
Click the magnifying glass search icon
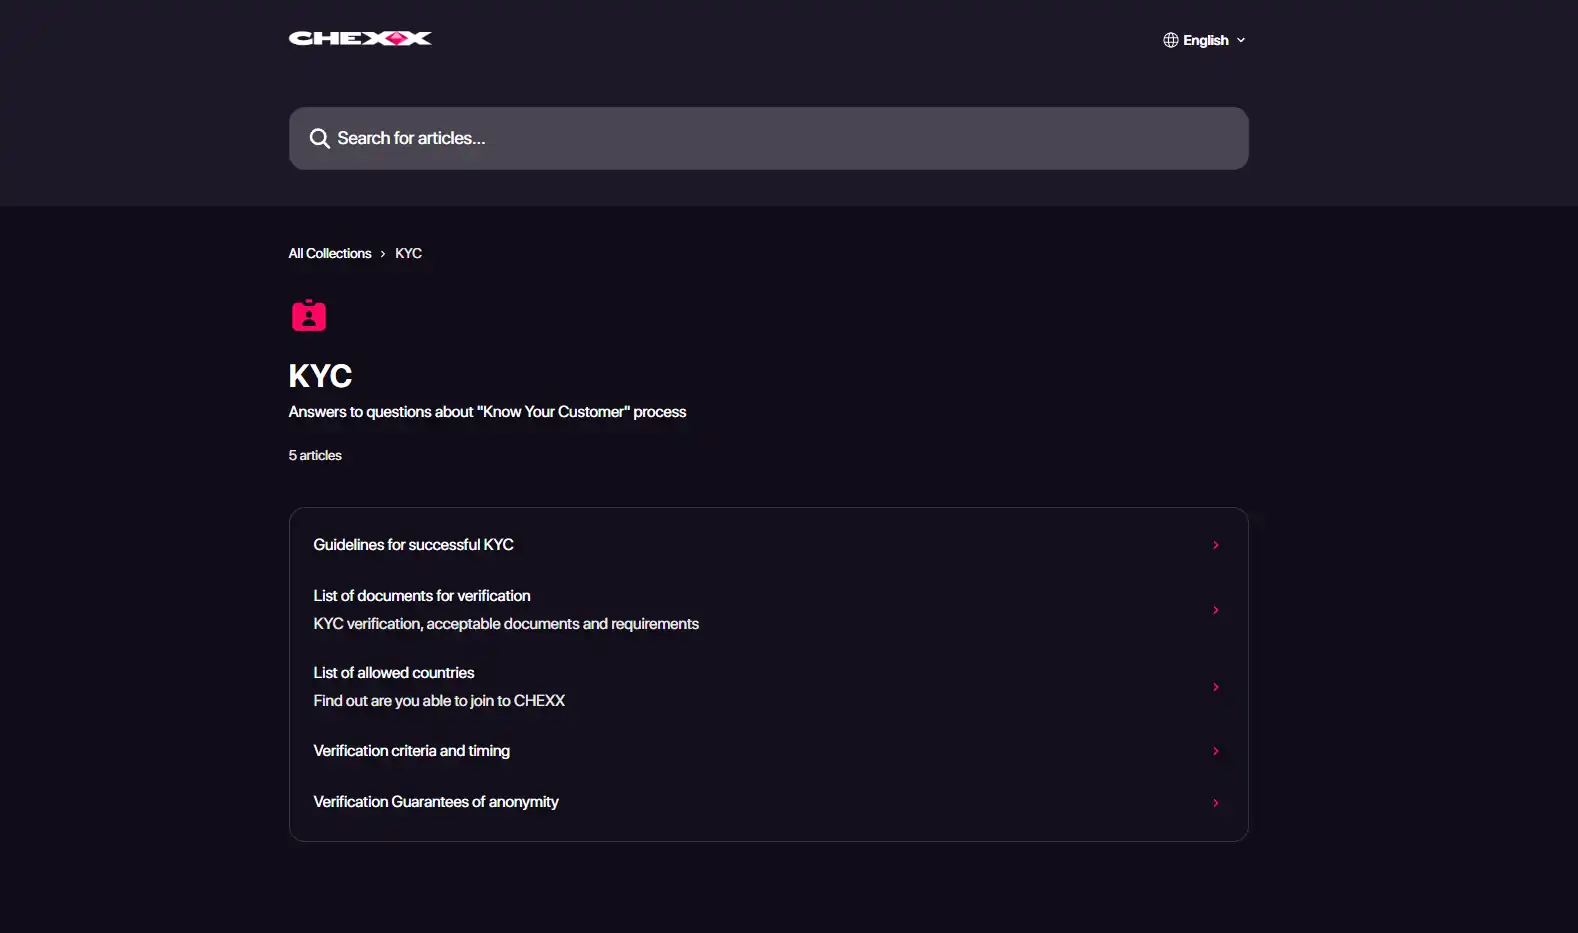(x=319, y=138)
